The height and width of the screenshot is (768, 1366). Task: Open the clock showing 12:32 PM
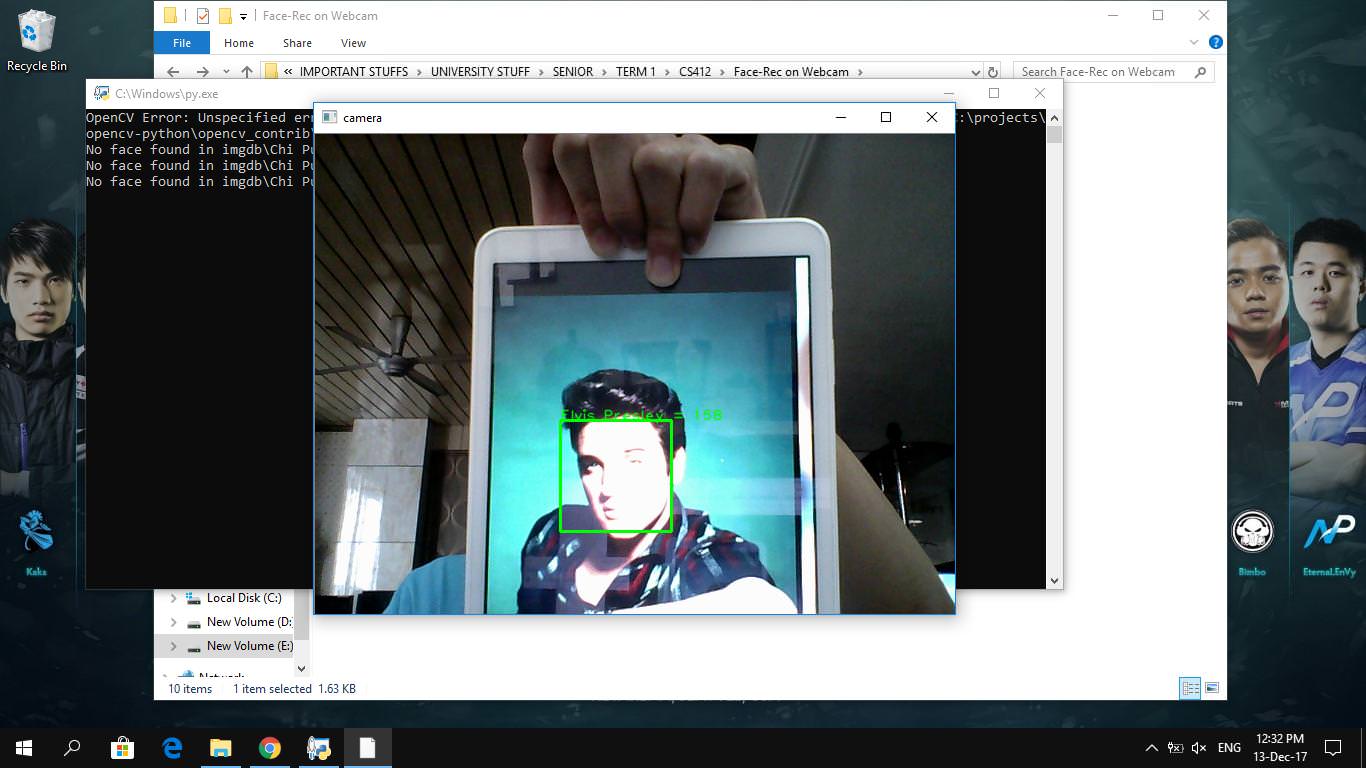1280,748
